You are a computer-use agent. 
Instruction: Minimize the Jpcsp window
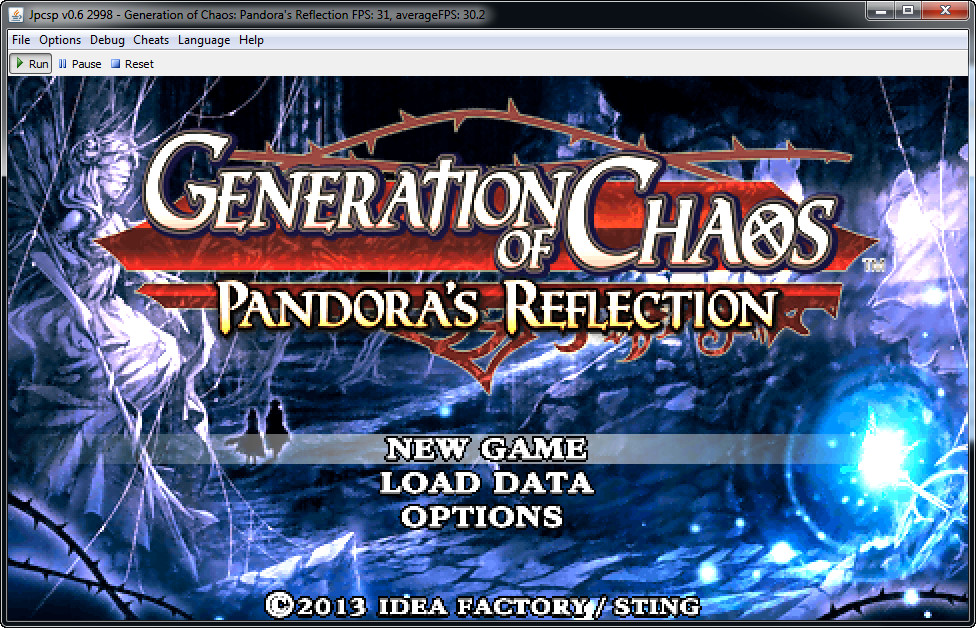(x=880, y=10)
